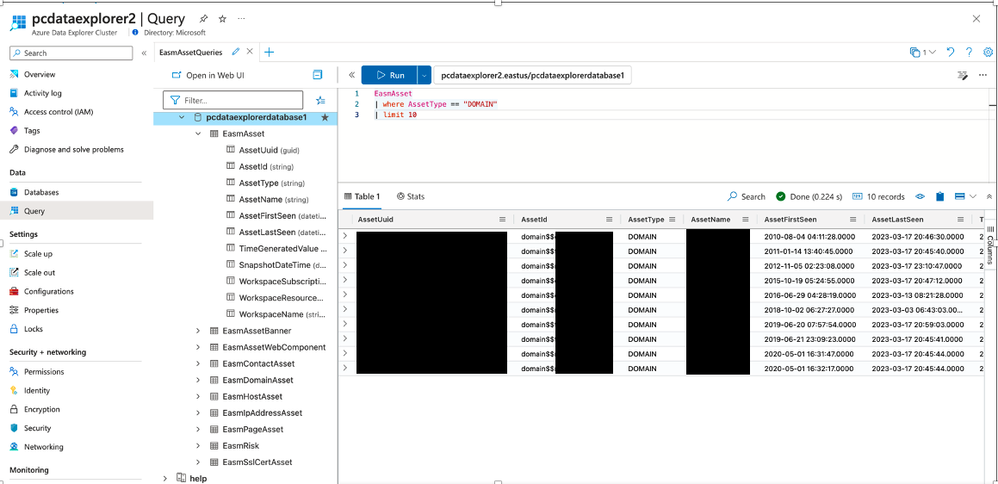The image size is (998, 484).
Task: Click the database scope pcdataexplorer2.eastus/pcdataexplorerdatabase1
Action: pyautogui.click(x=533, y=75)
